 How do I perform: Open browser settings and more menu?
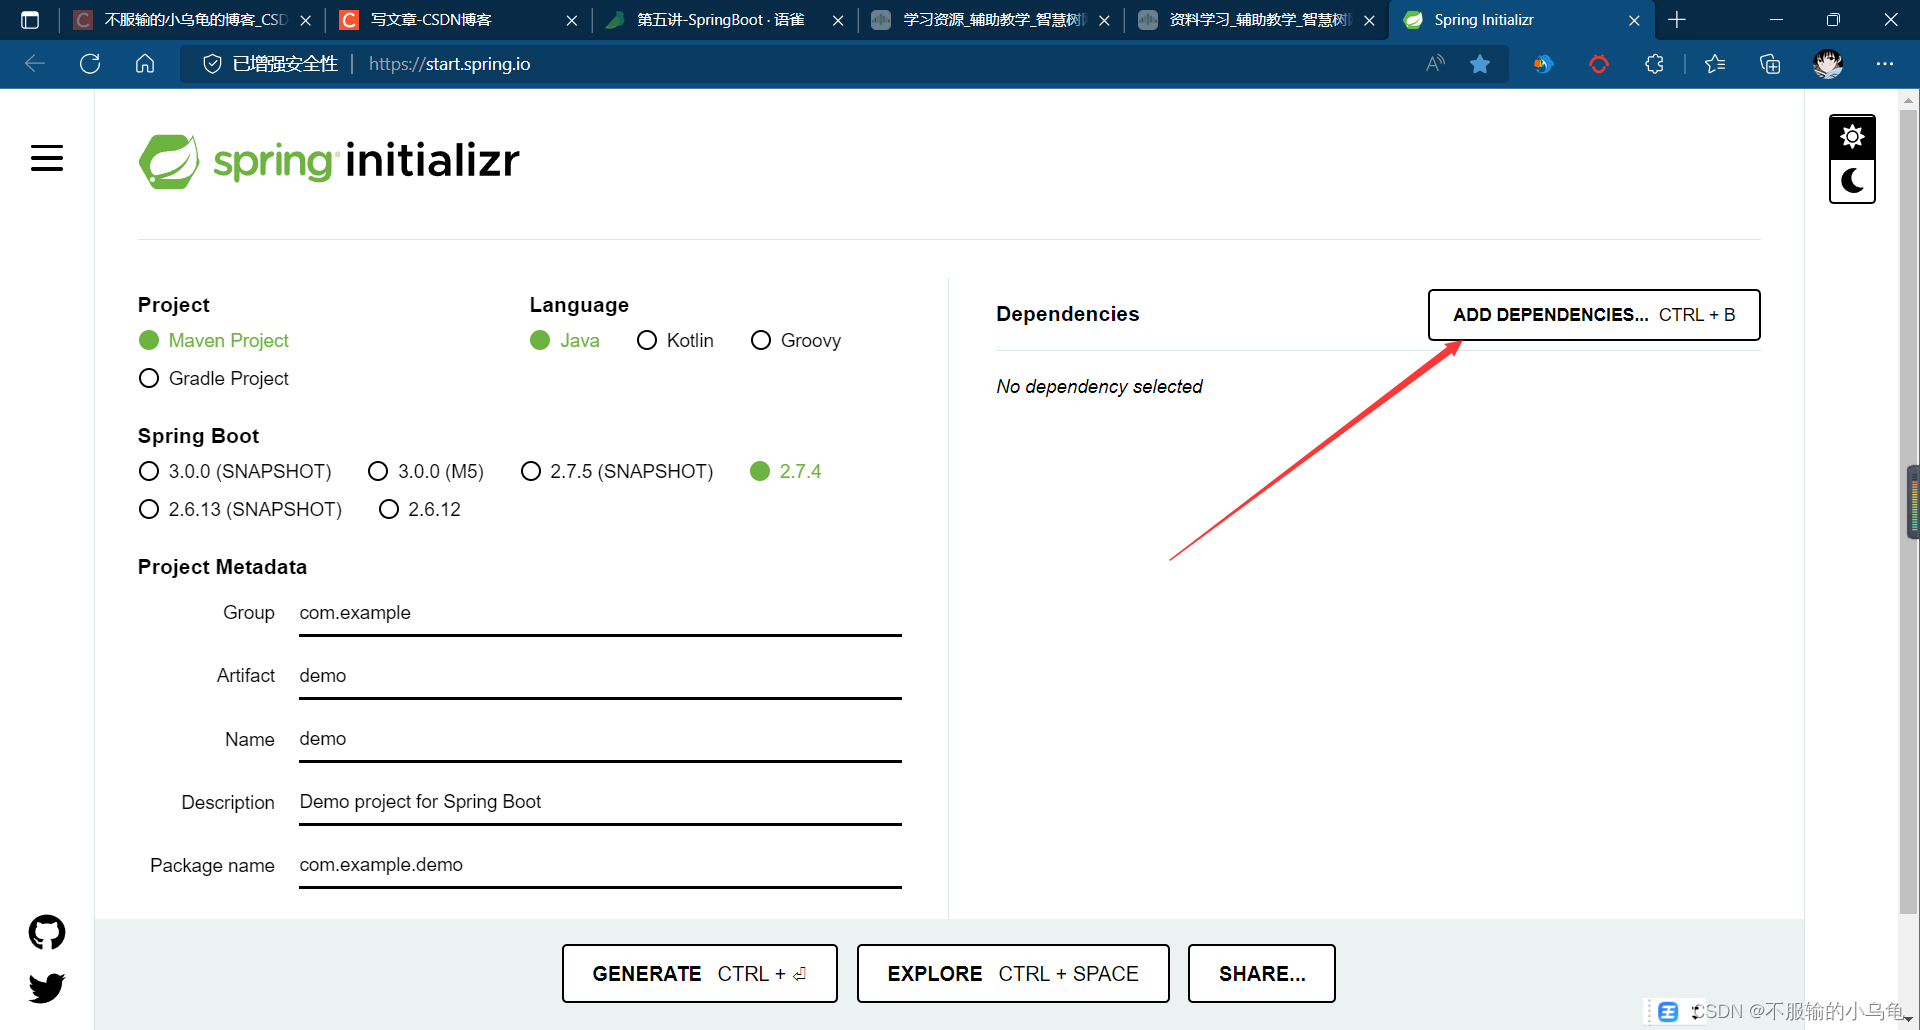click(1885, 64)
